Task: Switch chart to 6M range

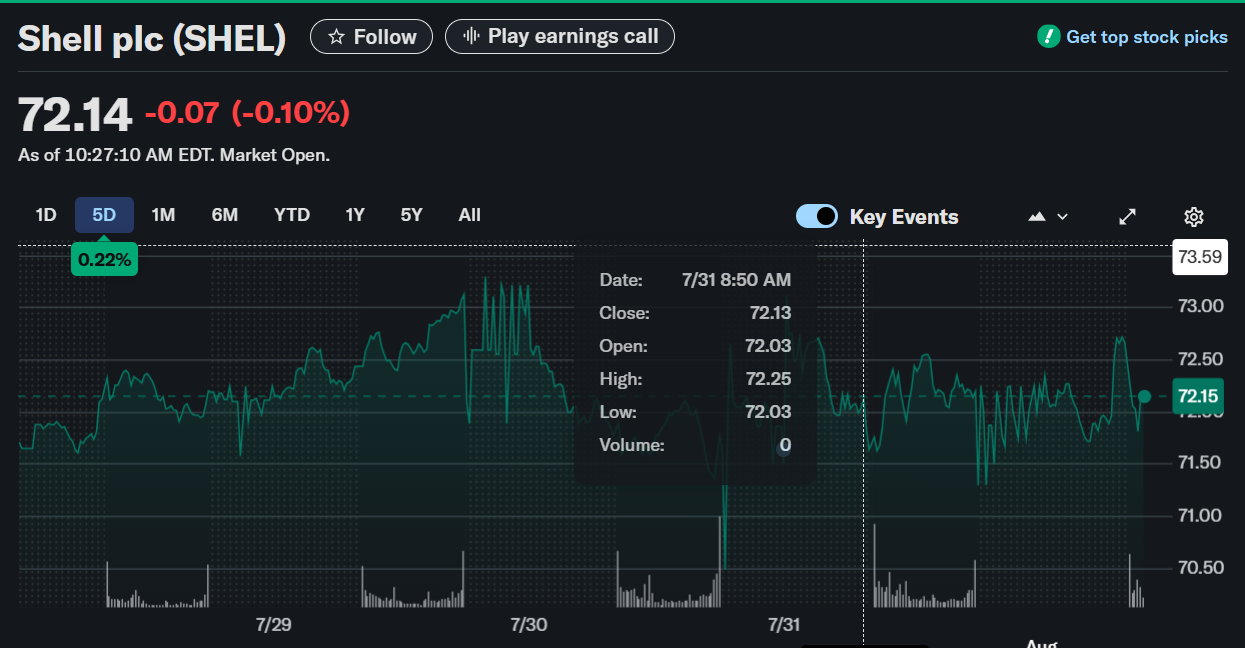Action: coord(225,215)
